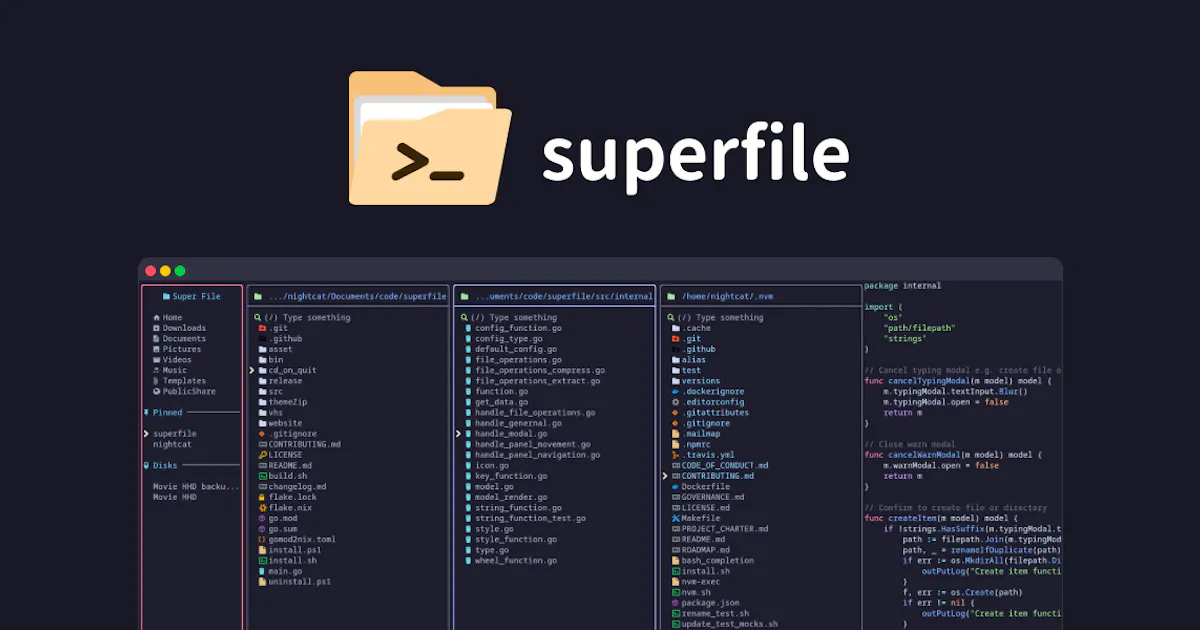Click the gear icon next to .editorconfig

point(676,402)
